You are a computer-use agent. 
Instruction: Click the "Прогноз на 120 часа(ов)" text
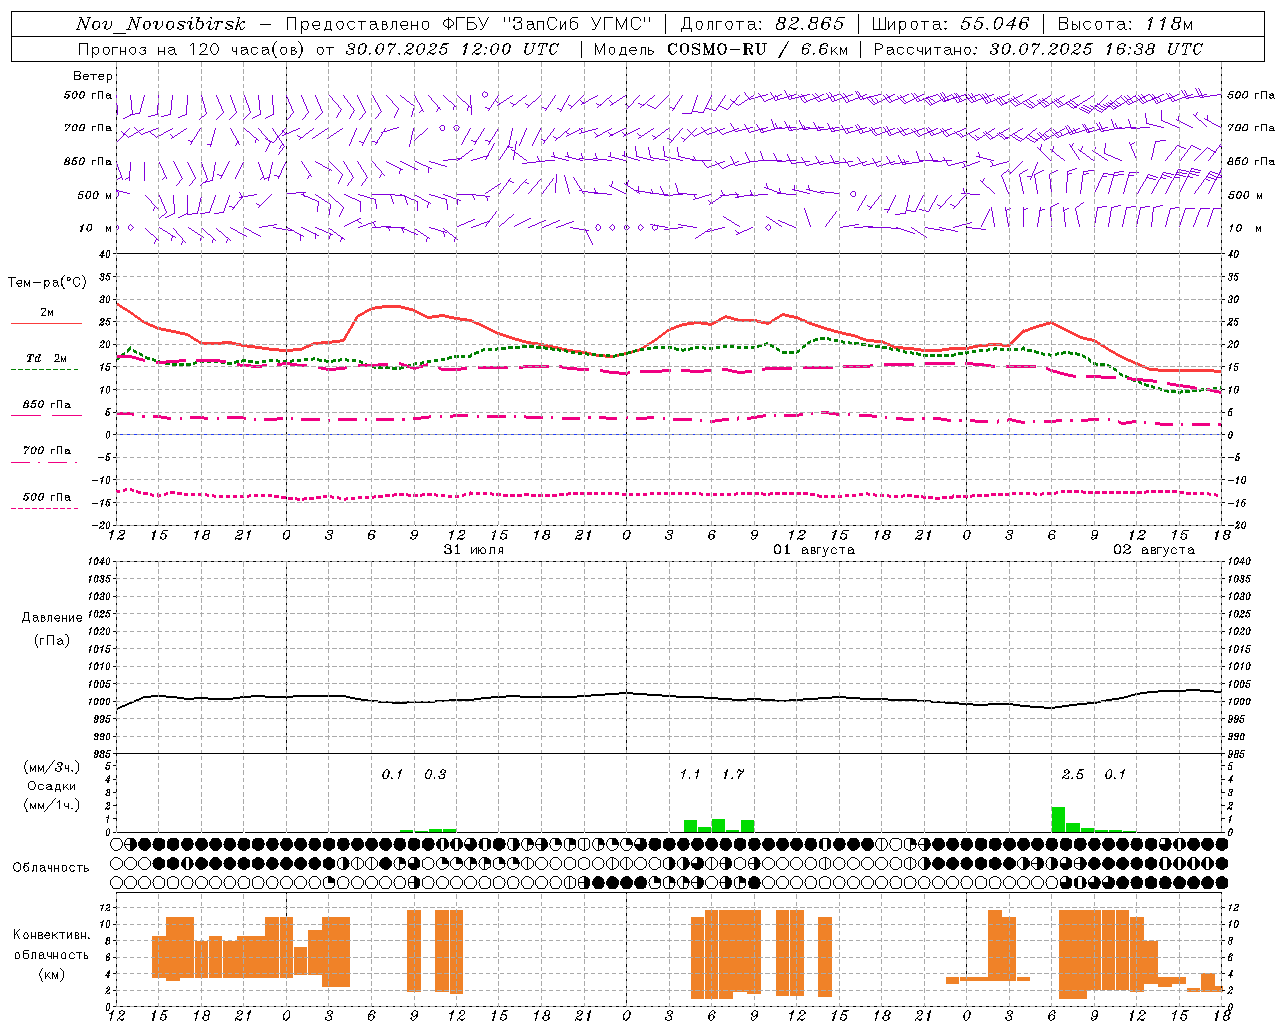[x=192, y=49]
